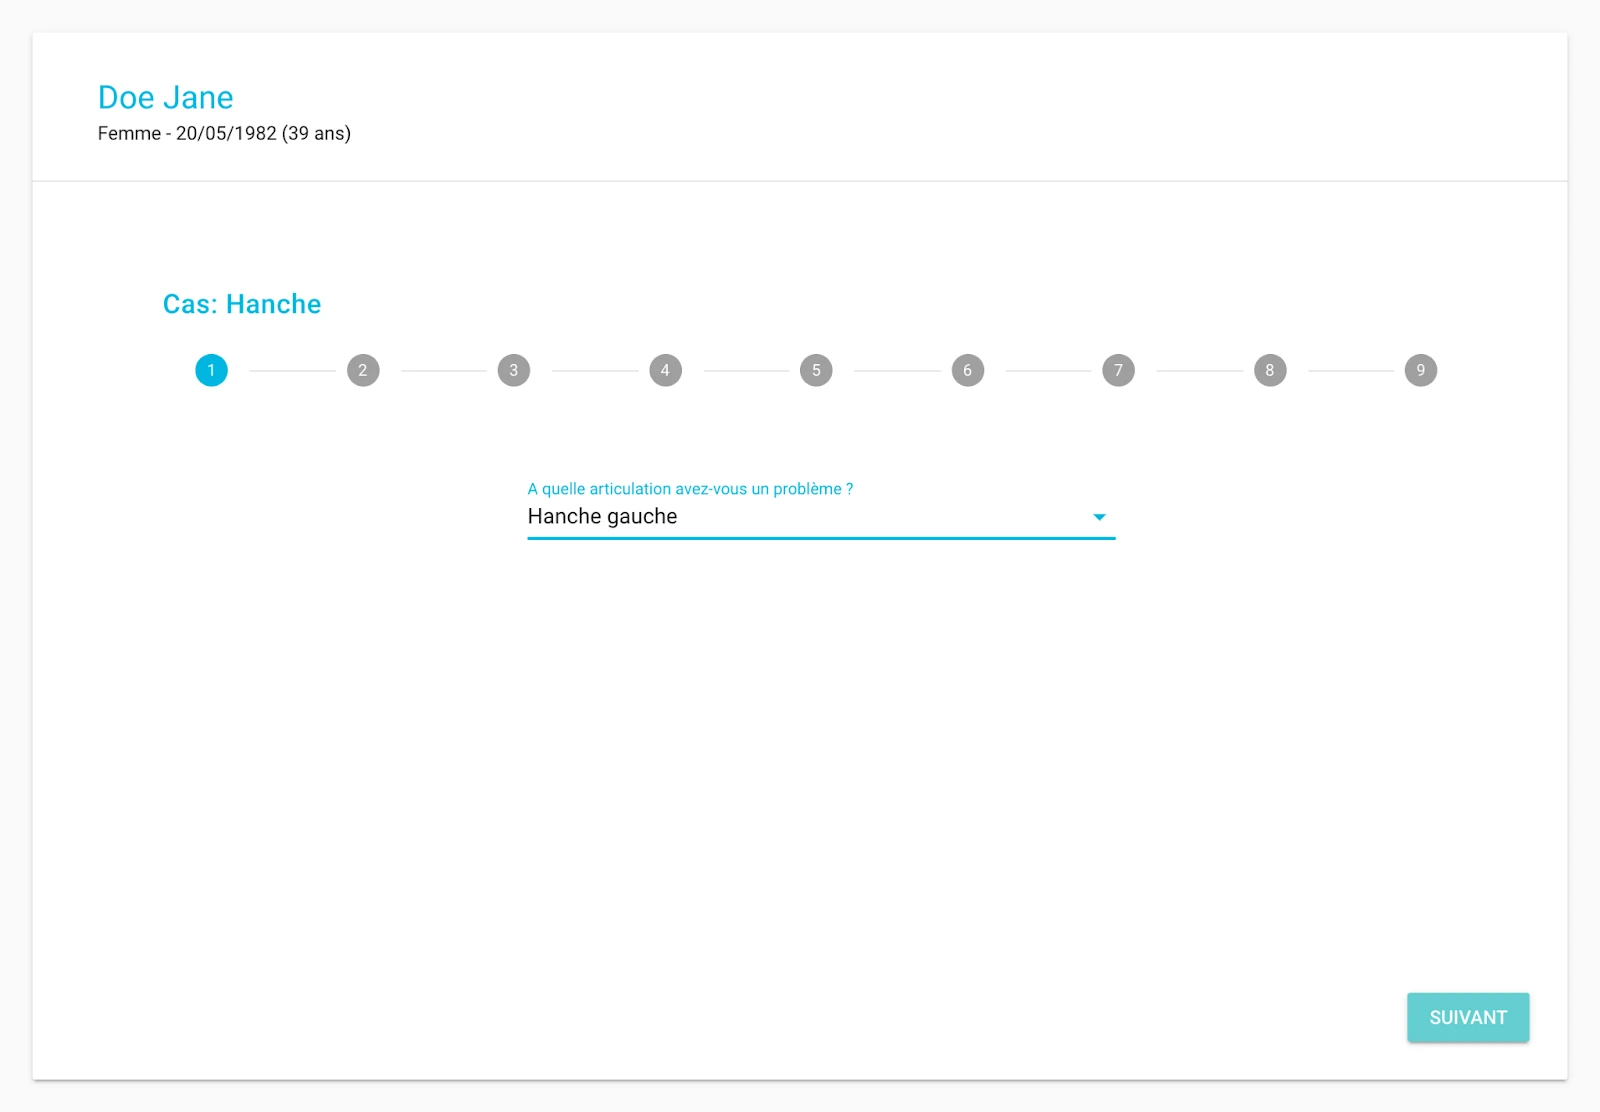Click the 'Cas: Hanche' heading

[242, 304]
